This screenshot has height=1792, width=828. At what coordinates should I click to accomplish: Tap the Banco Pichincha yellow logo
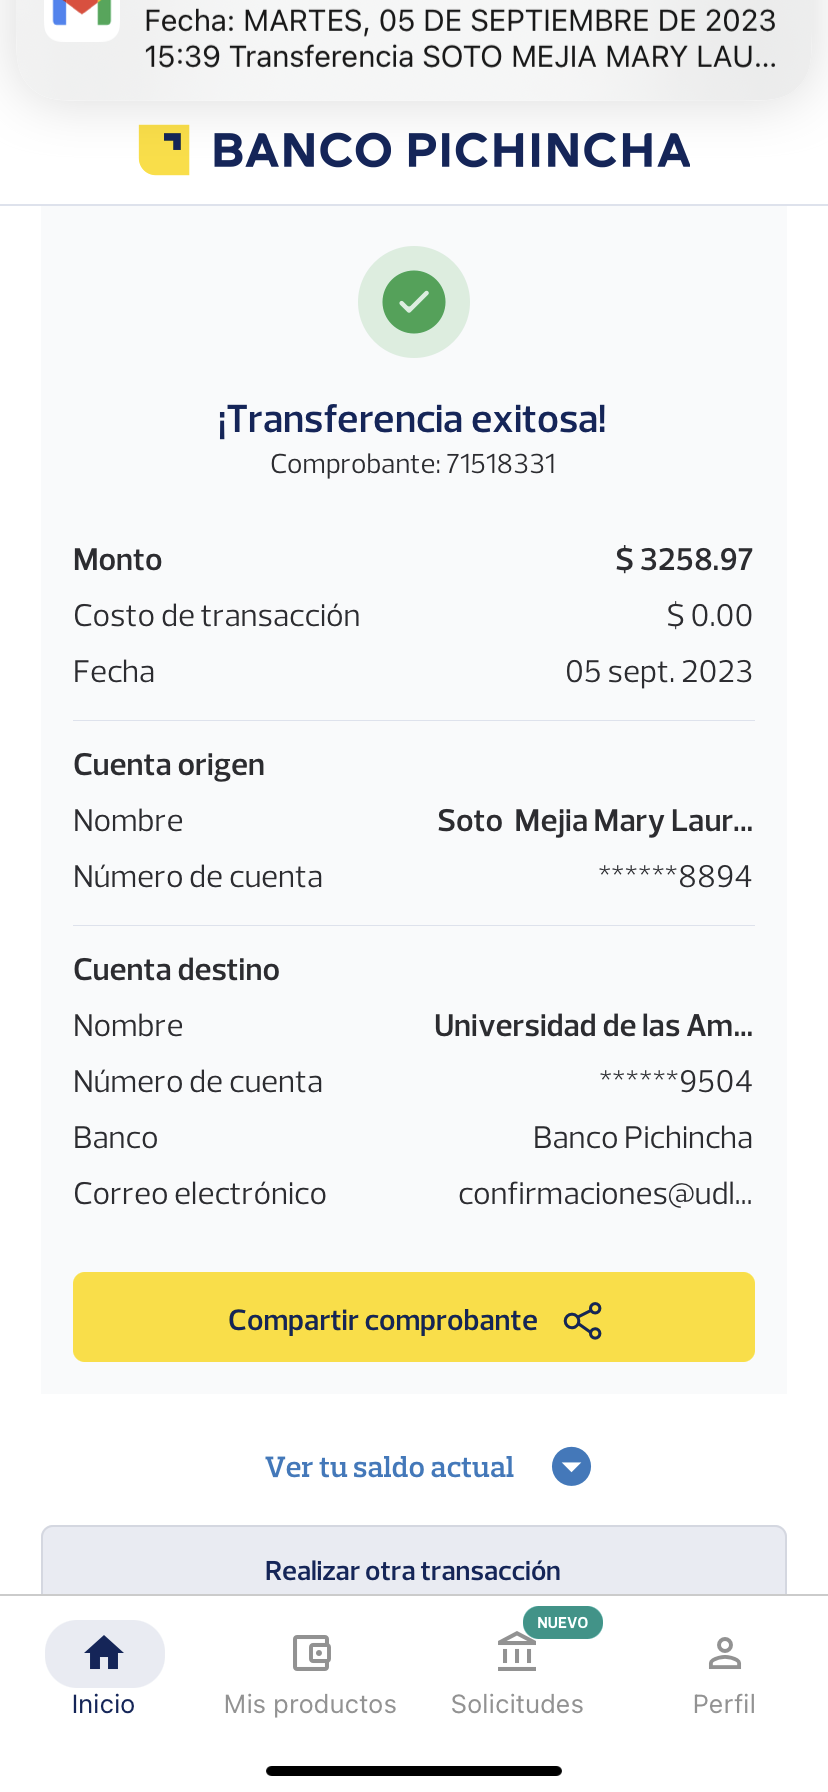click(164, 150)
